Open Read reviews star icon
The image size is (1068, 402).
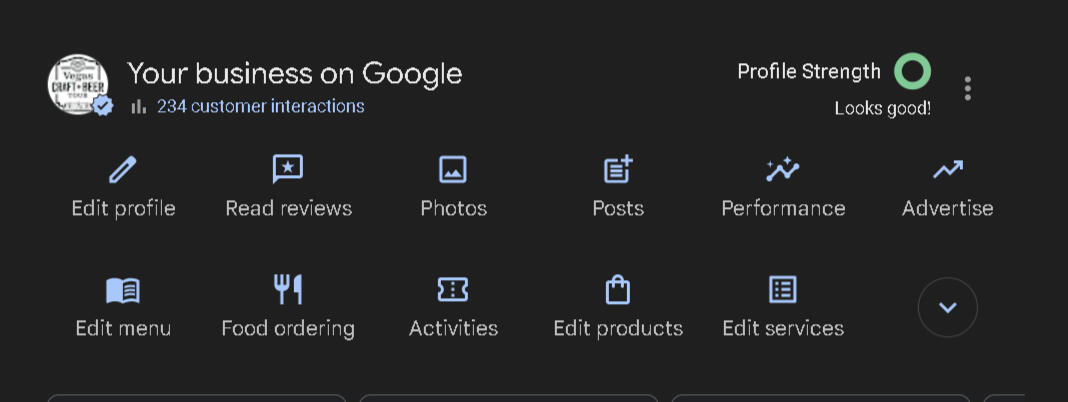coord(288,171)
